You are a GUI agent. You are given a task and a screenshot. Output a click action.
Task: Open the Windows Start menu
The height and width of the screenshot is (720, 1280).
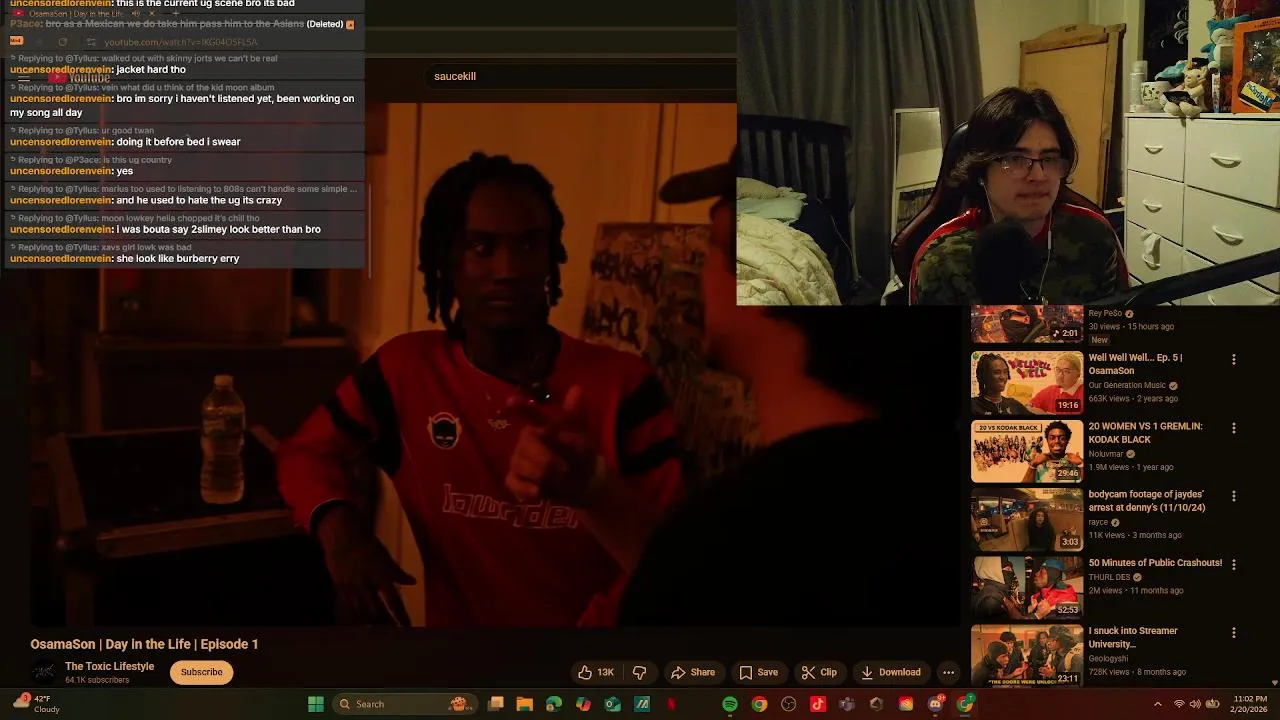coord(316,704)
